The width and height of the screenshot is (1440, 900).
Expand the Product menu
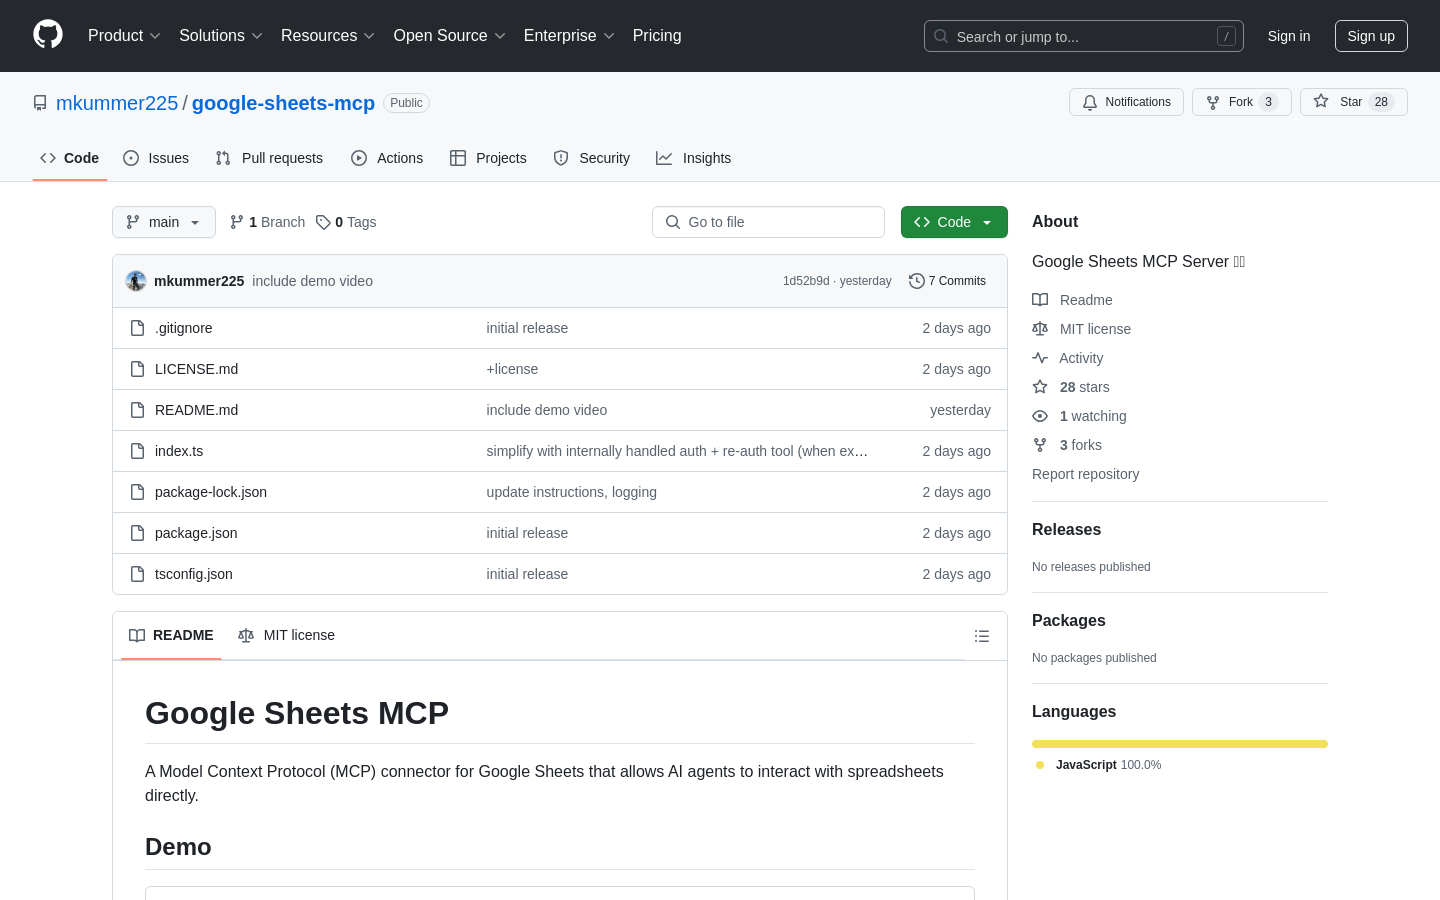click(x=124, y=35)
